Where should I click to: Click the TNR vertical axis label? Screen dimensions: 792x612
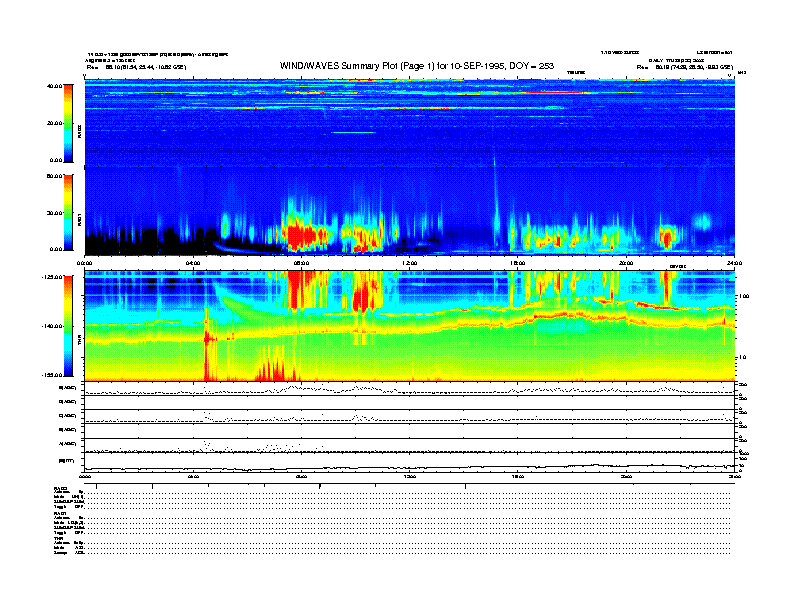coord(79,340)
